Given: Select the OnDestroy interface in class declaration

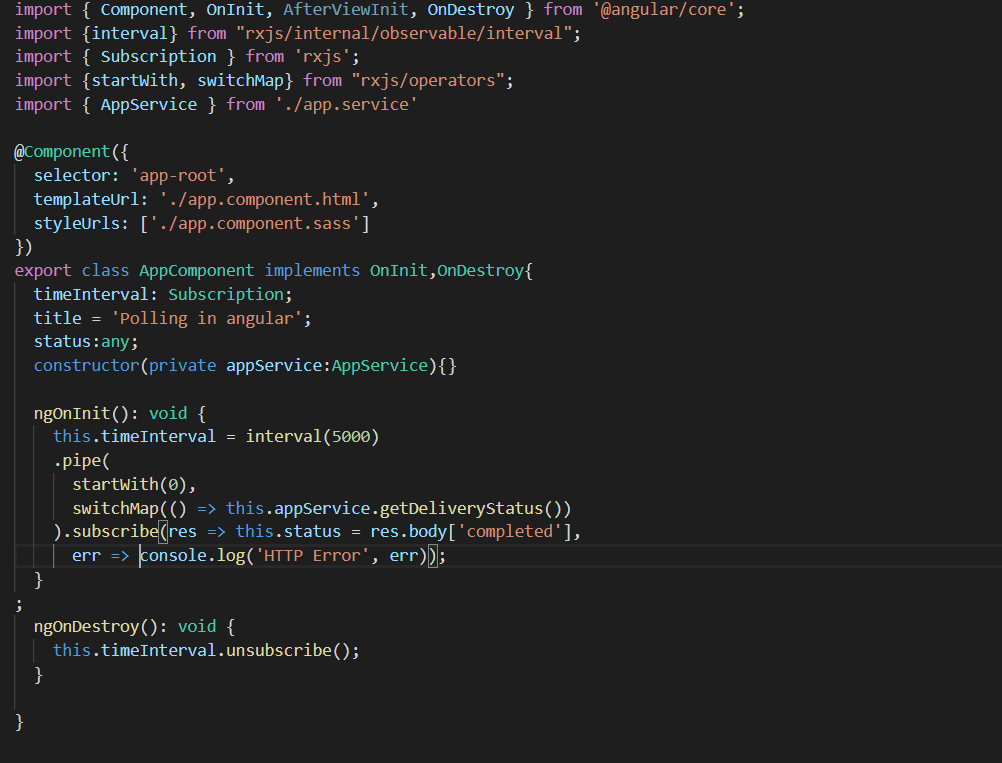Looking at the screenshot, I should tap(481, 270).
